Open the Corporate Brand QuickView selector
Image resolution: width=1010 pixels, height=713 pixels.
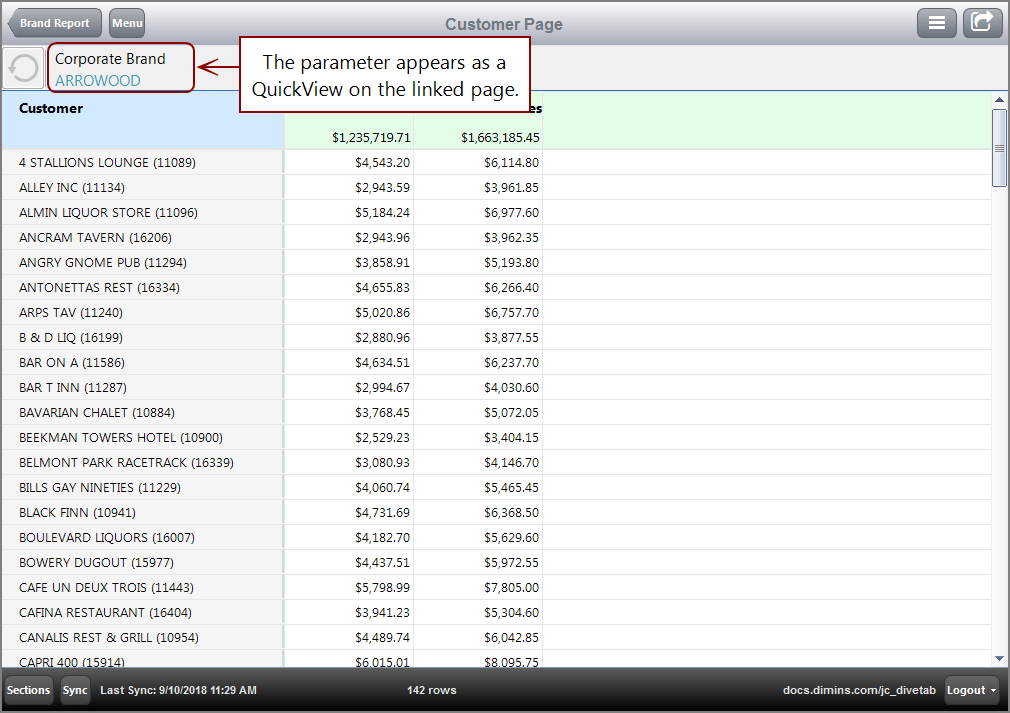(x=120, y=68)
